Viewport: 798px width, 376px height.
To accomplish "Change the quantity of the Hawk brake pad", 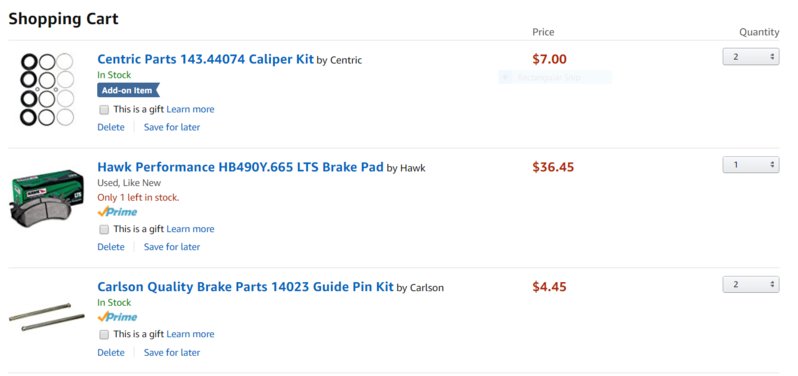I will 751,164.
